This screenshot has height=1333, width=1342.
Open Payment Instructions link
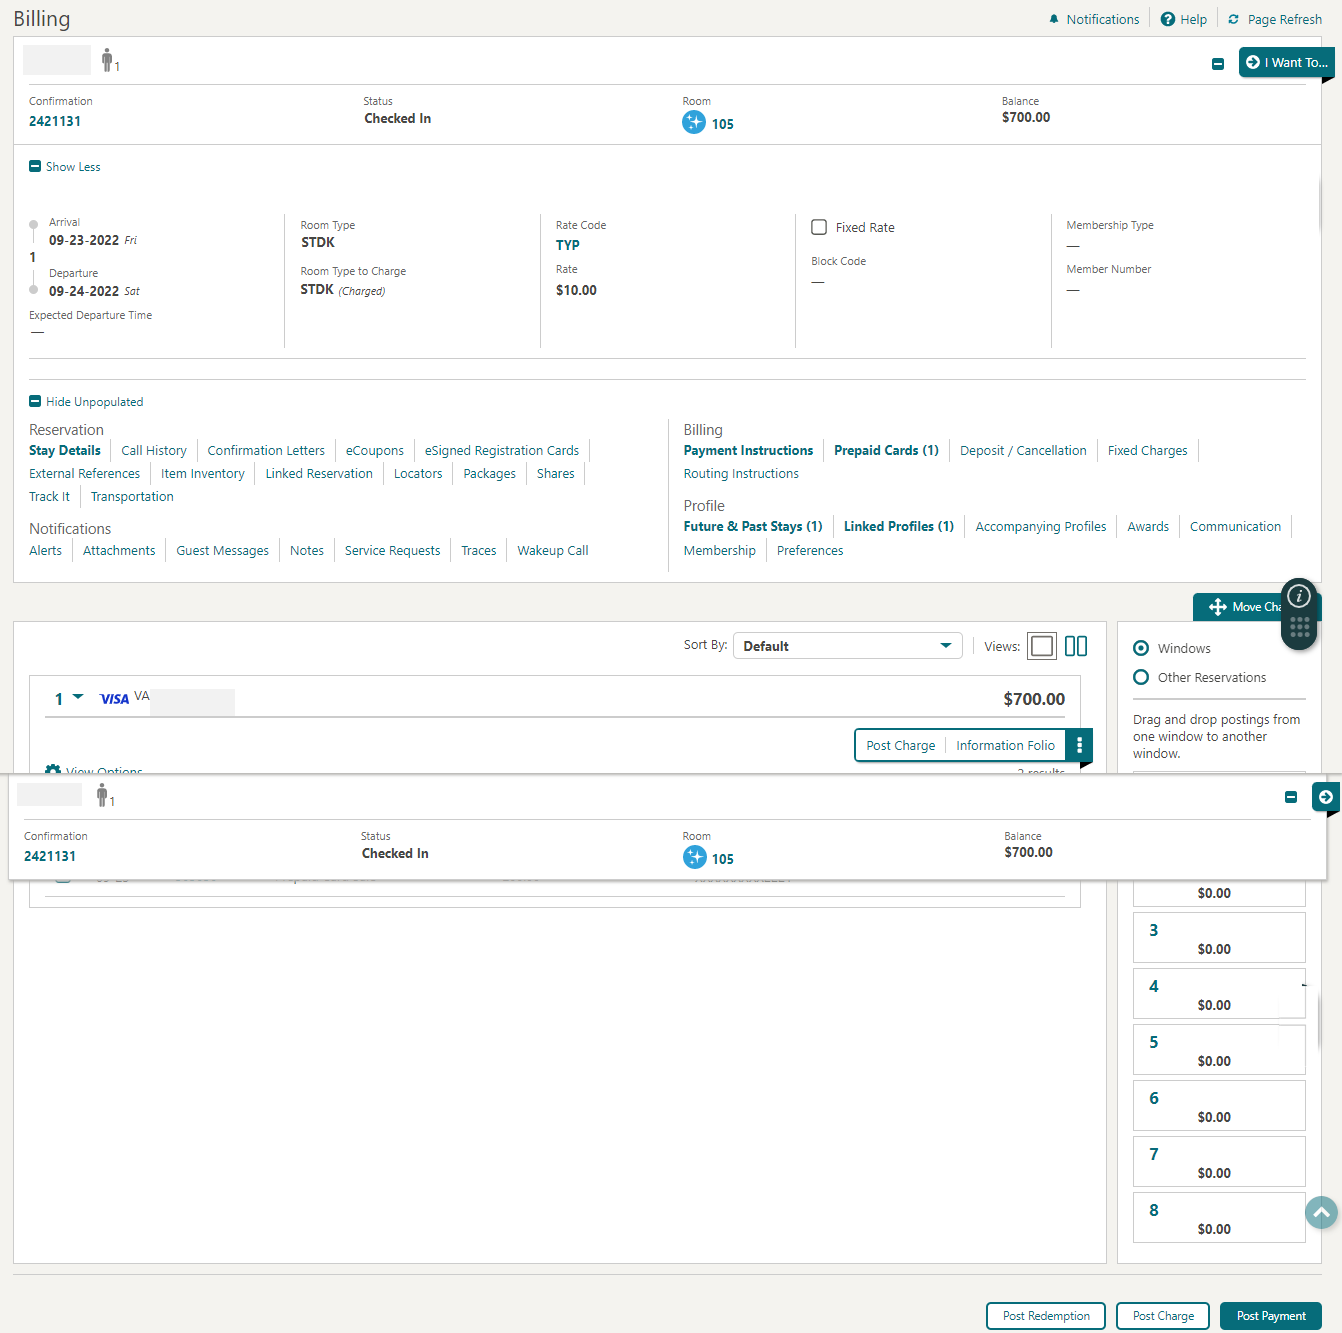click(x=749, y=451)
